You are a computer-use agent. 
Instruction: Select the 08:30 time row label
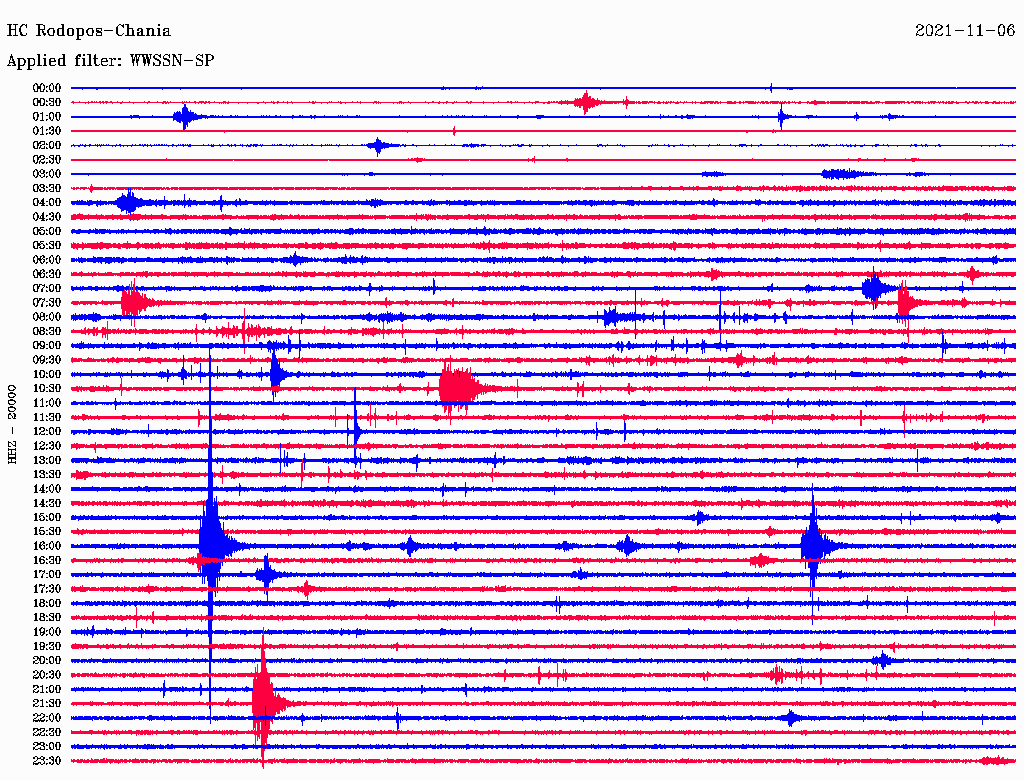click(47, 331)
